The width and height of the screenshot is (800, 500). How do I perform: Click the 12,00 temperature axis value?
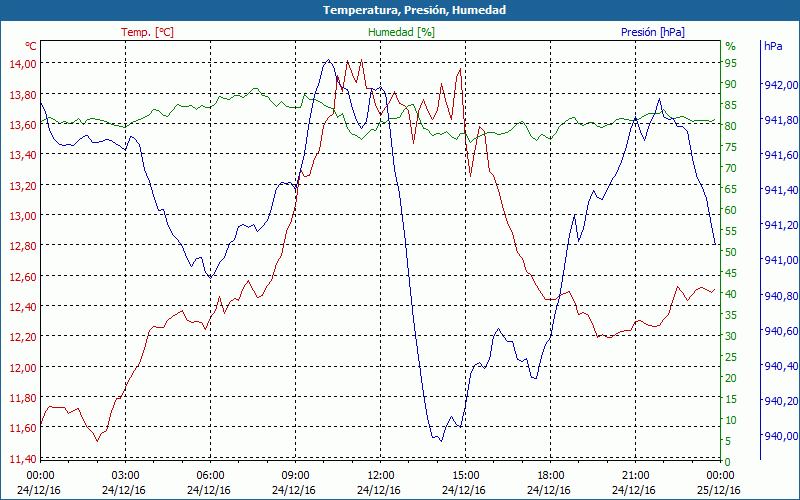23,367
